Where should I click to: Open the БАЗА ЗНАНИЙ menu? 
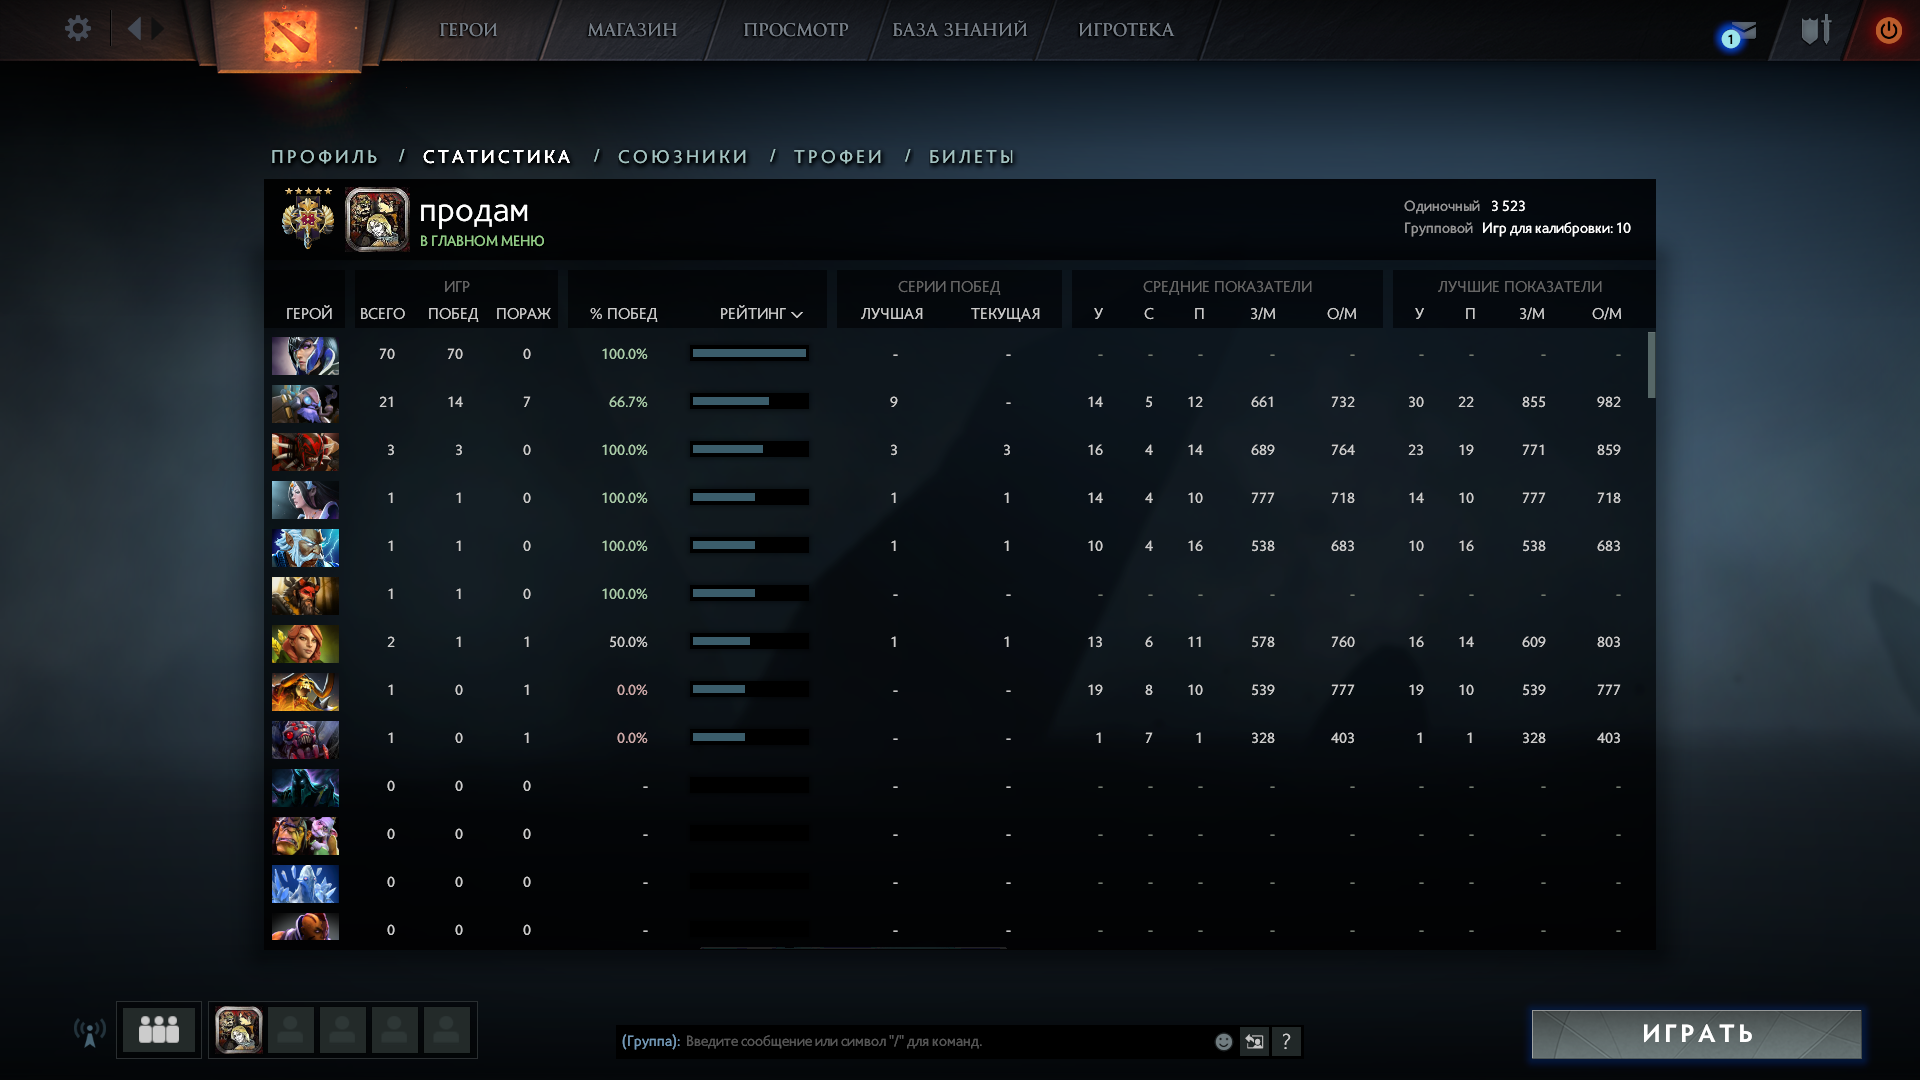click(x=960, y=30)
